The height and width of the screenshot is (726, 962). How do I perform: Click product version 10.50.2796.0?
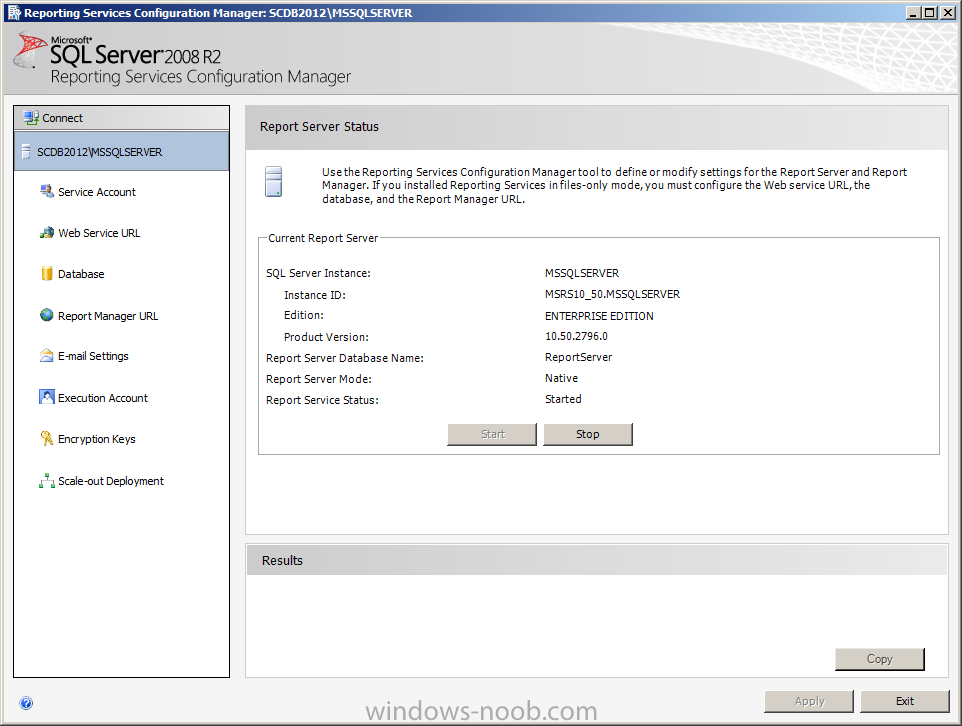tap(576, 336)
